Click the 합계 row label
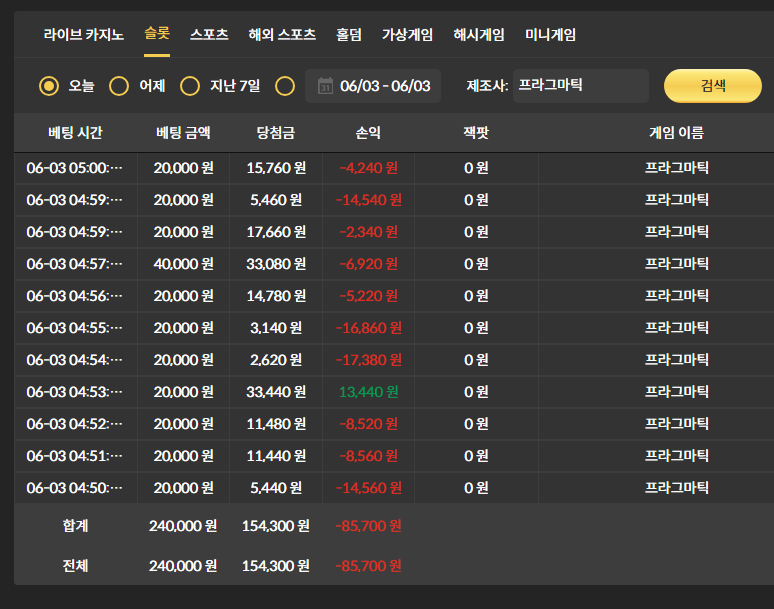The image size is (774, 609). pos(76,526)
